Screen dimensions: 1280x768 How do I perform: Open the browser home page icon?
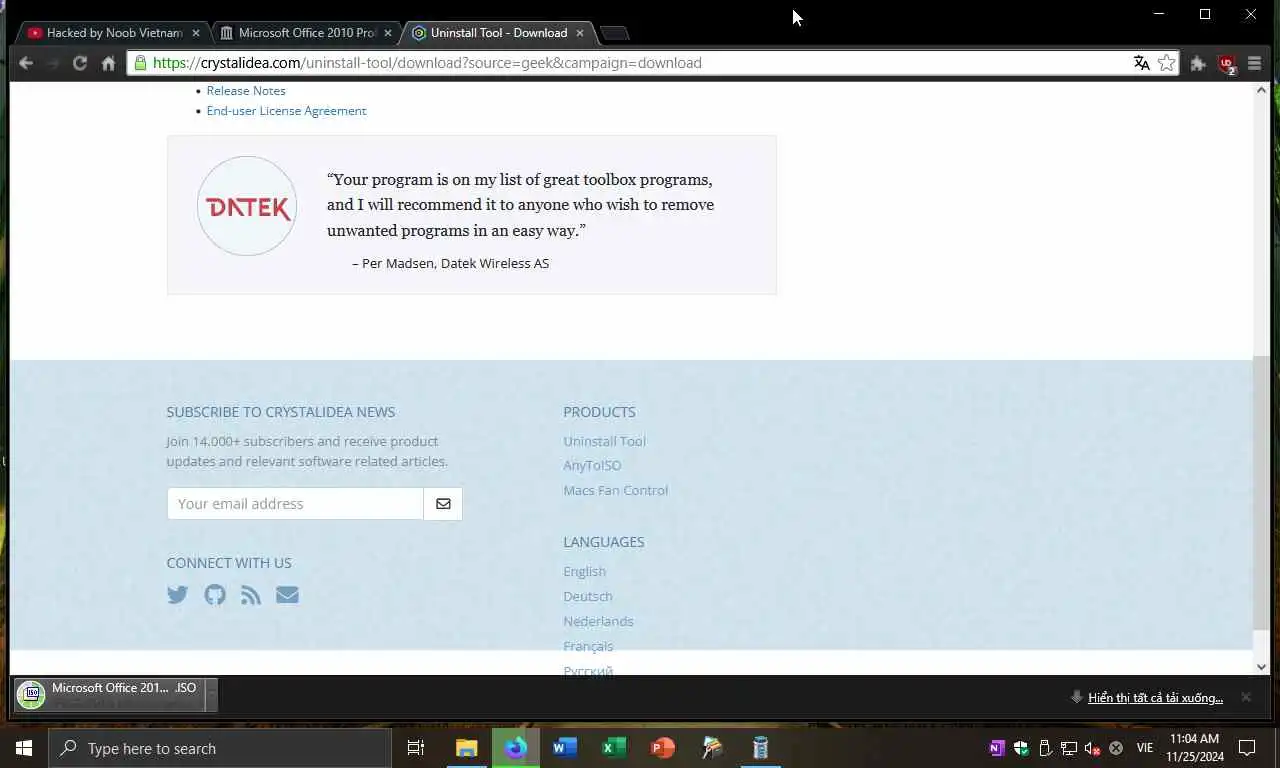108,63
